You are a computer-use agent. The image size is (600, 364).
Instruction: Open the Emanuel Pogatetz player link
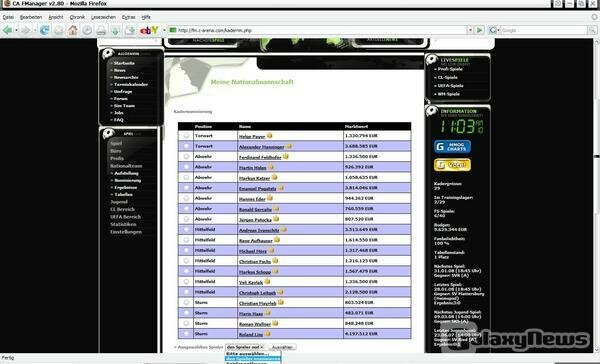(258, 189)
